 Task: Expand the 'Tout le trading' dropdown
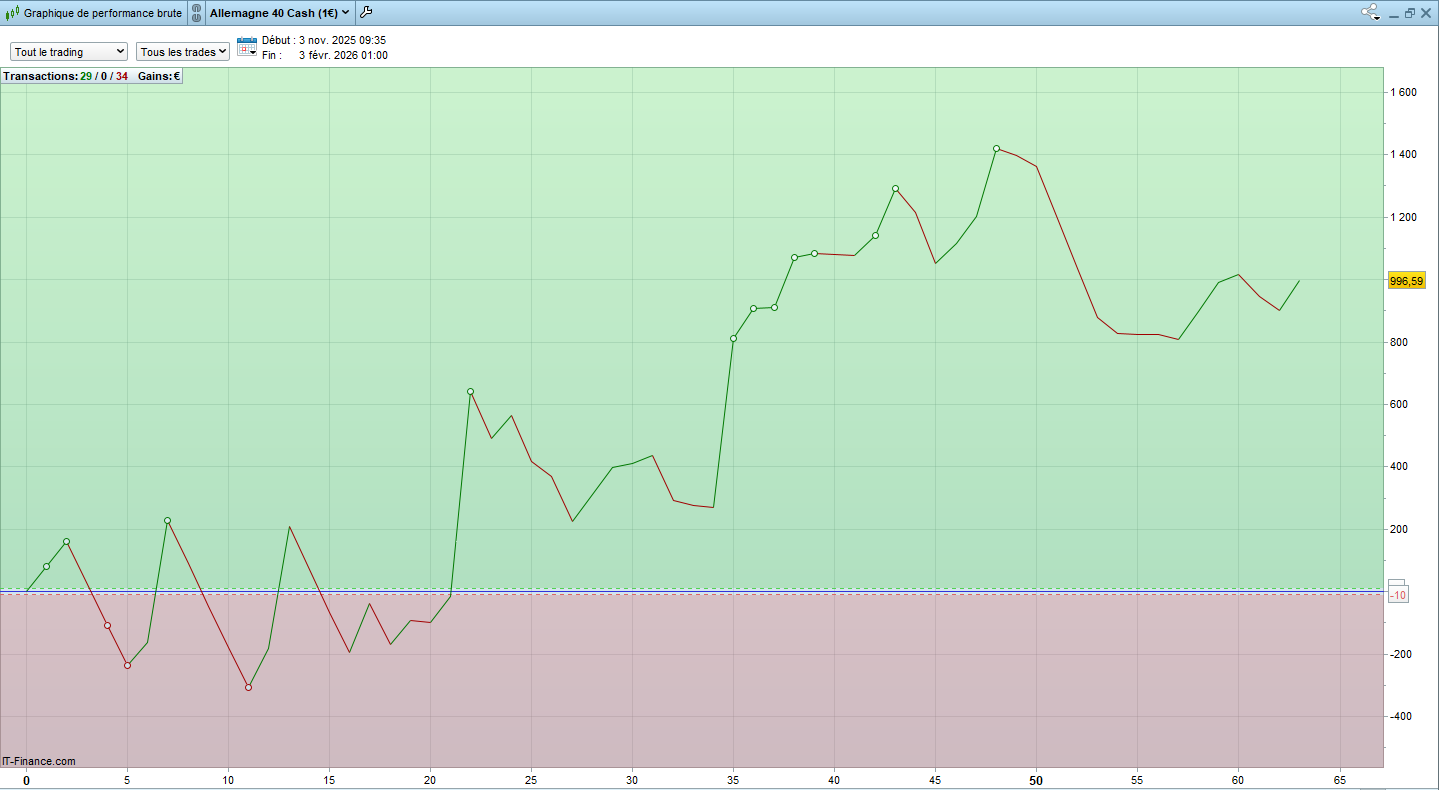(x=69, y=51)
